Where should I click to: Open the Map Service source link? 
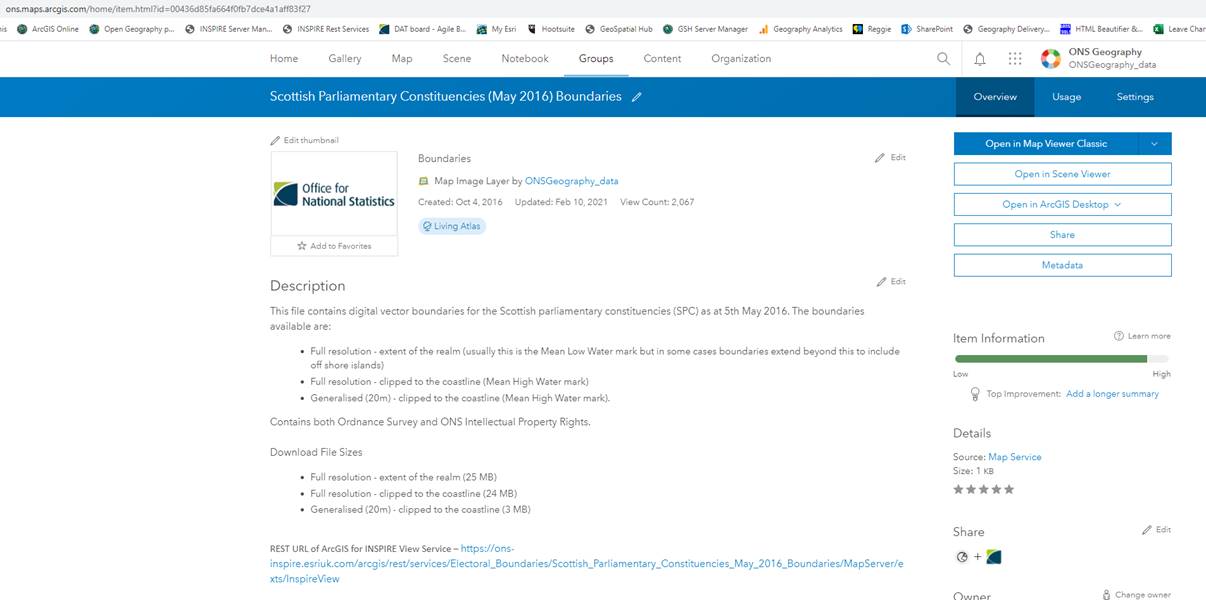tap(1015, 457)
